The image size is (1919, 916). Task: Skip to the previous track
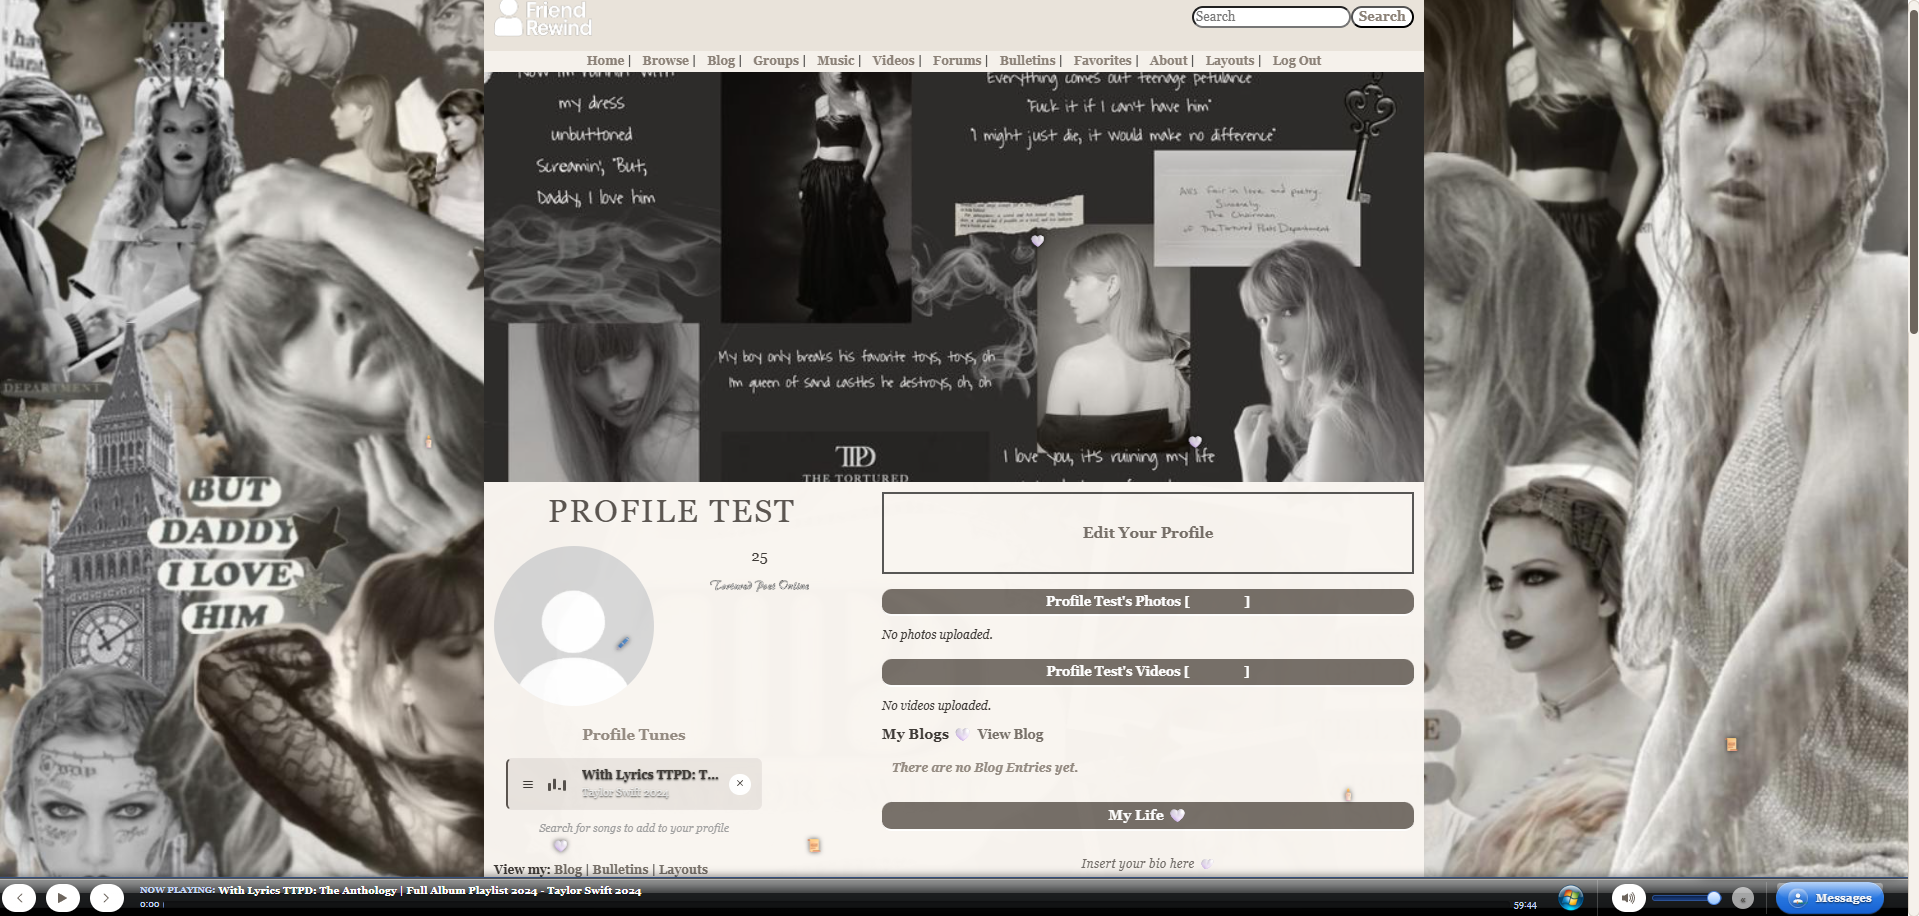click(x=19, y=898)
